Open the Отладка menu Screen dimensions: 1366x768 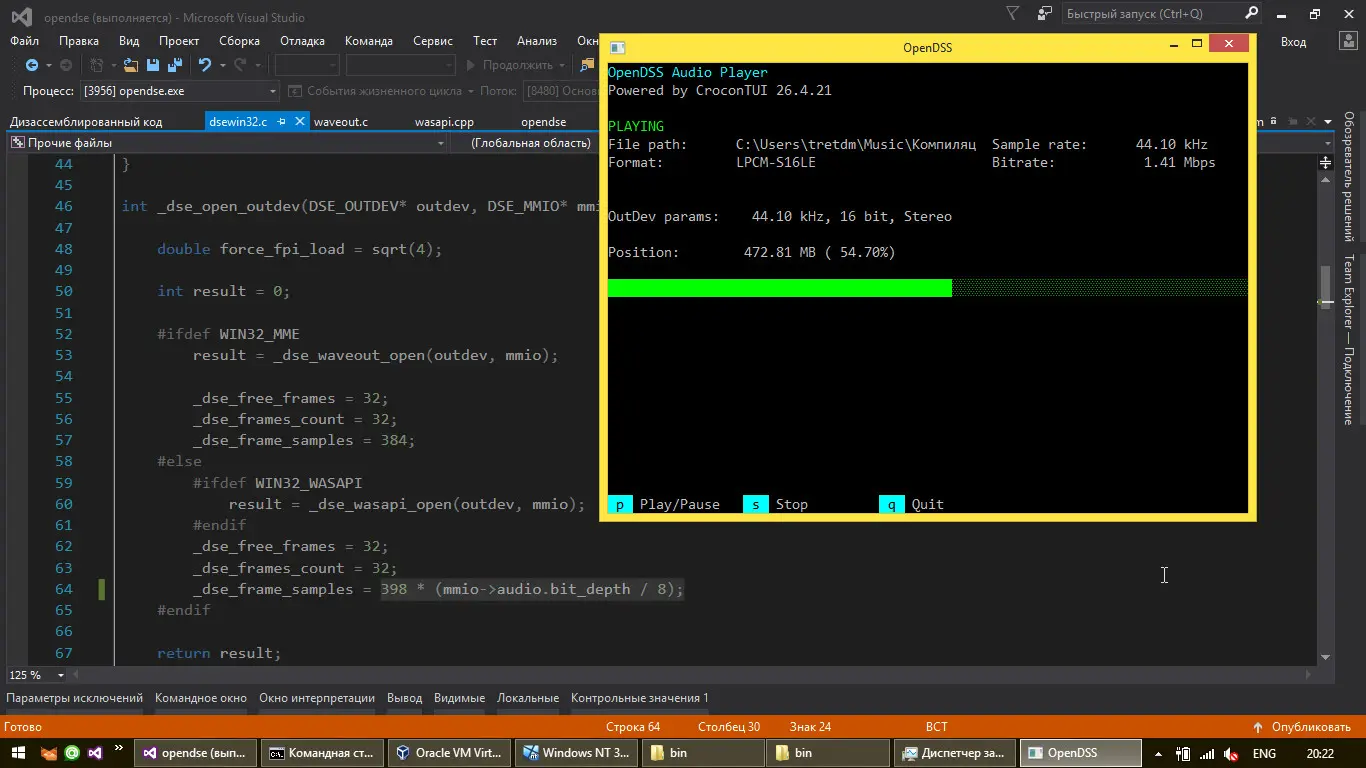302,41
